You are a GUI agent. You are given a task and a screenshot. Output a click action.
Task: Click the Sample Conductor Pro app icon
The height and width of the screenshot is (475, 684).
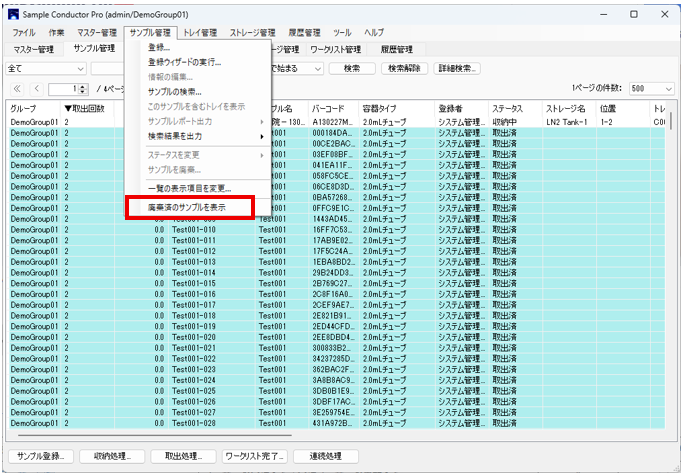(14, 15)
